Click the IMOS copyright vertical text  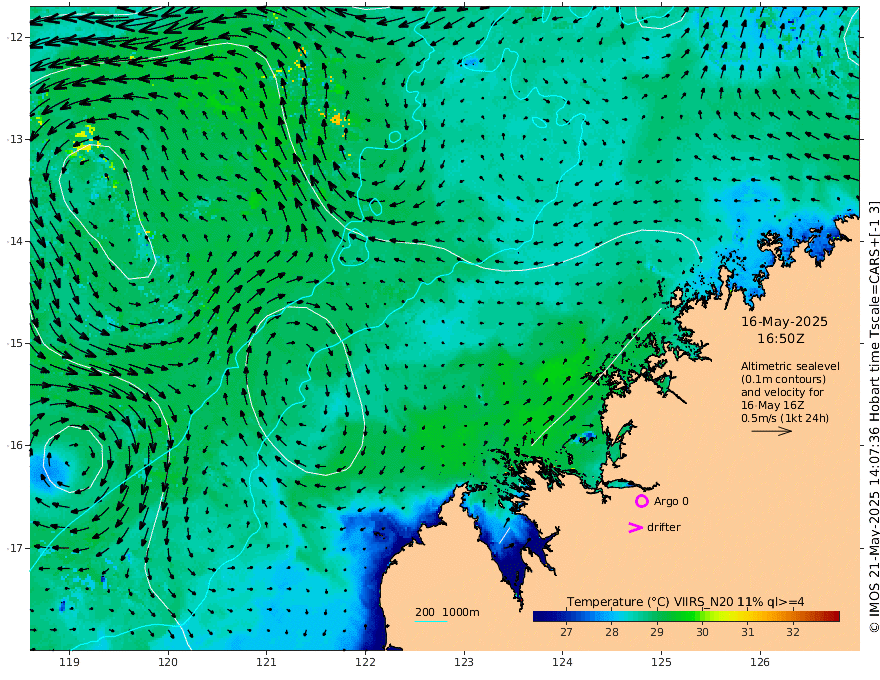(x=873, y=417)
